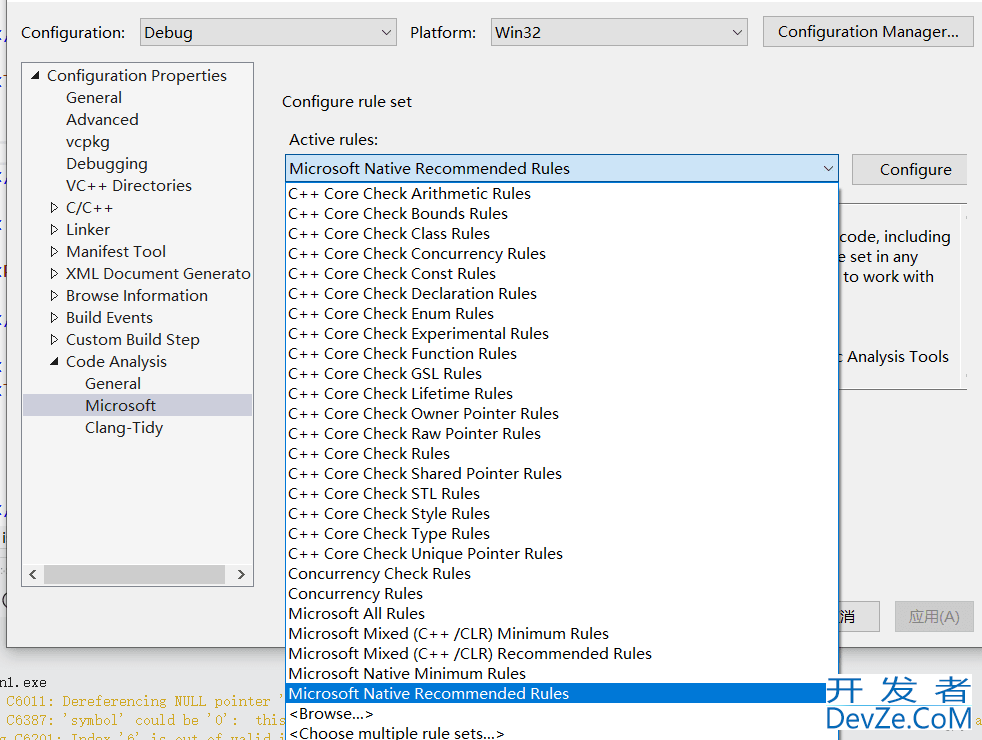The height and width of the screenshot is (740, 982).
Task: Expand the C/C++ tree node
Action: click(54, 208)
